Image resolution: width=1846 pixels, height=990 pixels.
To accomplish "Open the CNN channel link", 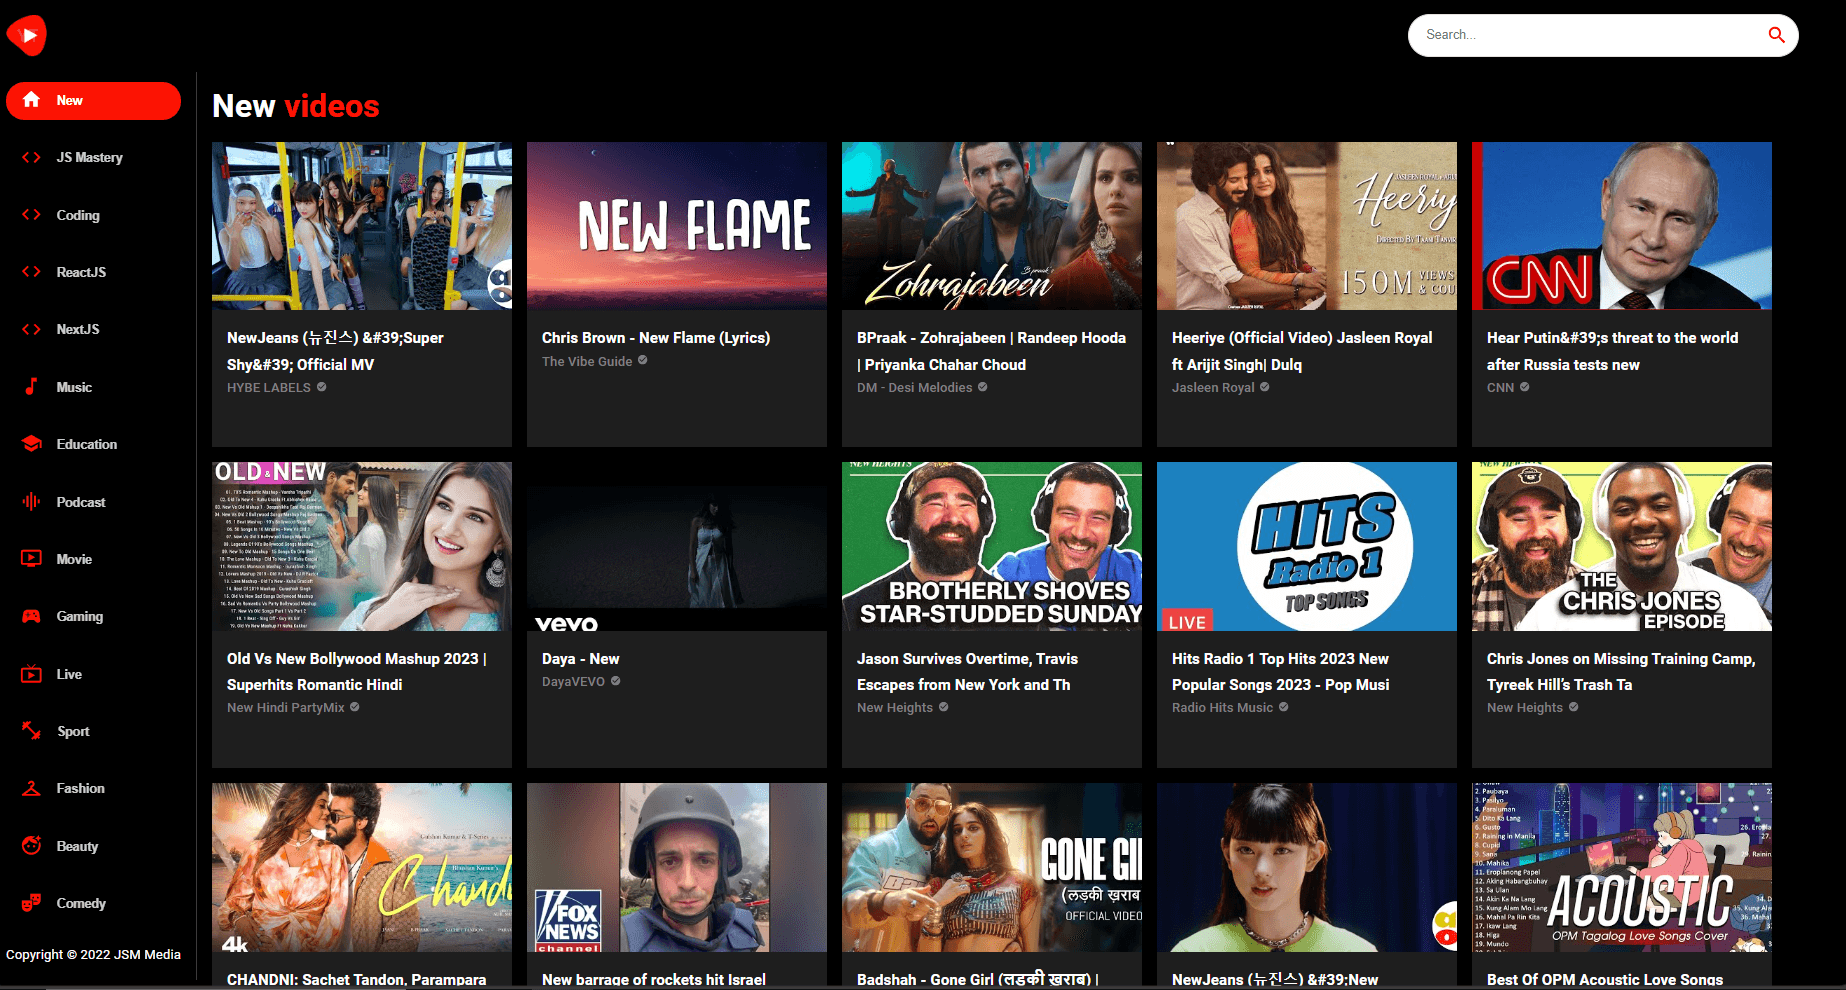I will click(1500, 388).
